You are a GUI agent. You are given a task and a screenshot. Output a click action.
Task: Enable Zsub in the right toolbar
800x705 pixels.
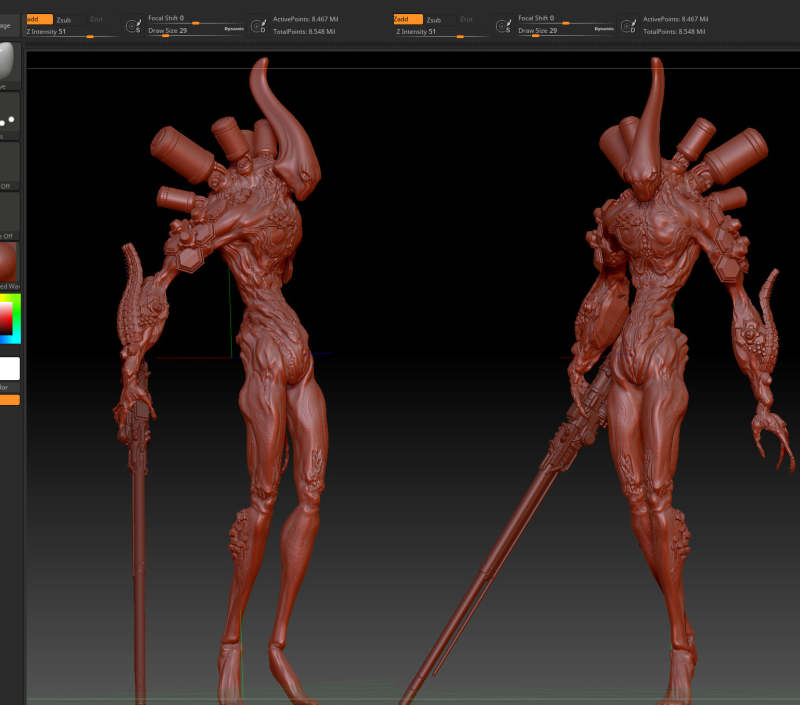(x=433, y=19)
